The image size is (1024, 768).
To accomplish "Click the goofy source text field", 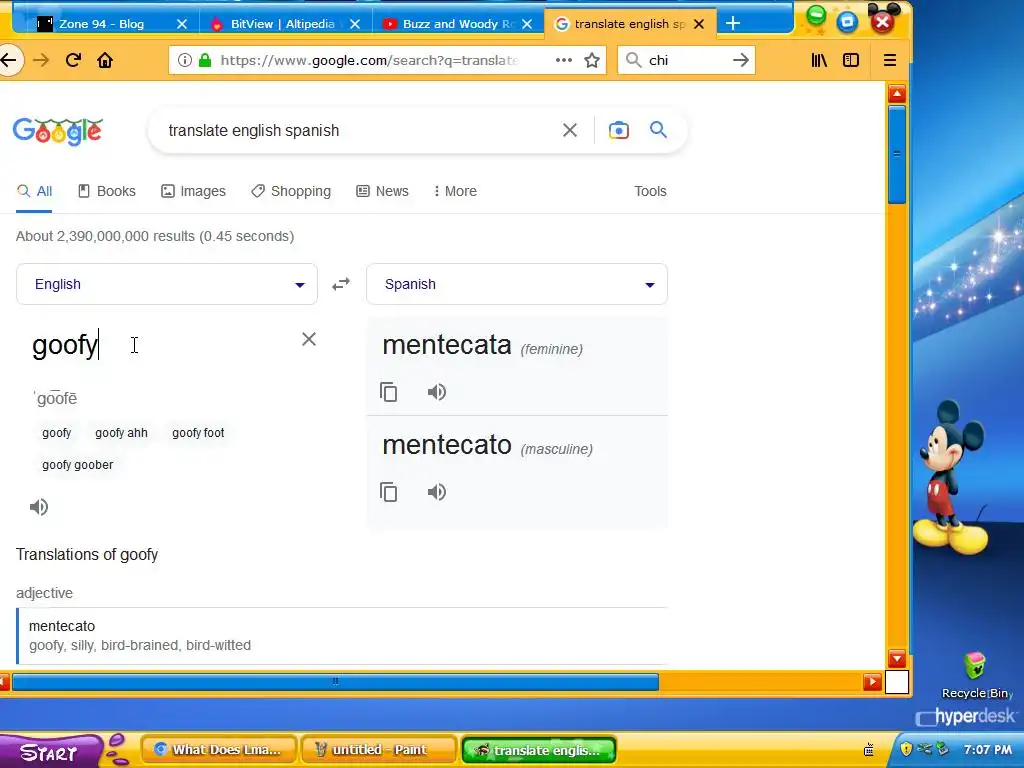I will 160,345.
